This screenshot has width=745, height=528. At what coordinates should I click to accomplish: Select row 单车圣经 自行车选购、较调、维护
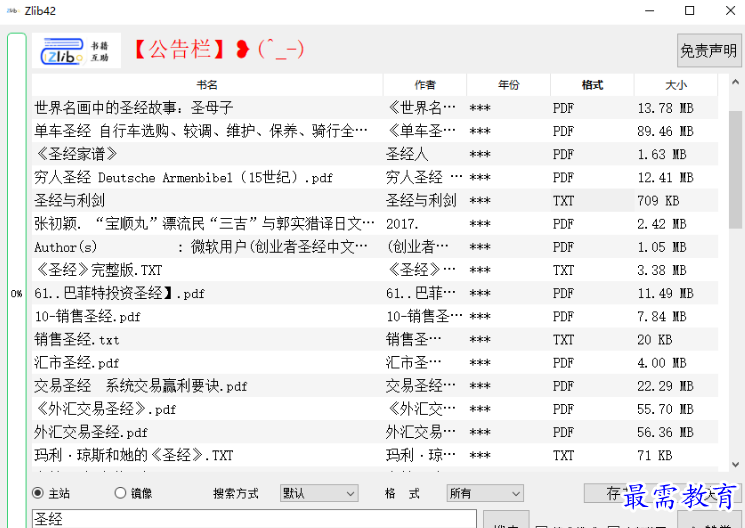tap(375, 131)
